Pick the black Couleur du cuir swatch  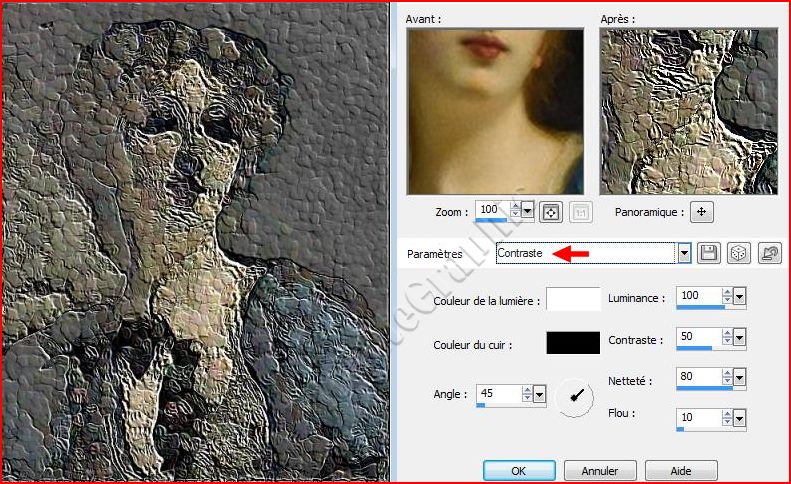[573, 343]
